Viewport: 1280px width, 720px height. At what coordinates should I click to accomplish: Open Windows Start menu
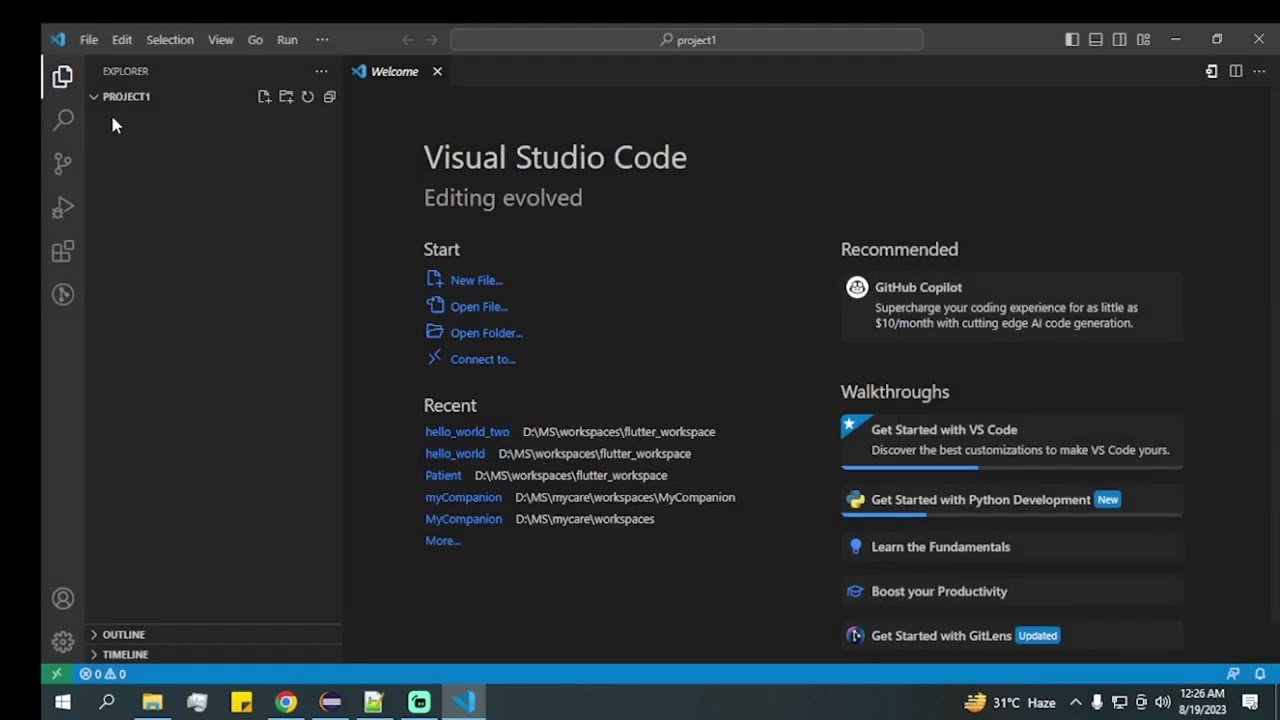(x=63, y=703)
